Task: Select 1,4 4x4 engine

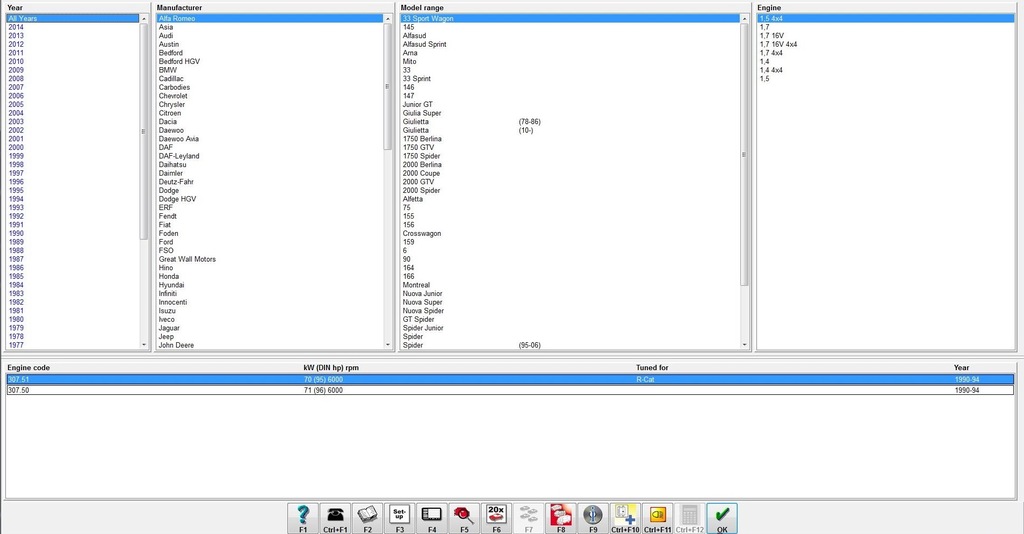Action: tap(771, 70)
